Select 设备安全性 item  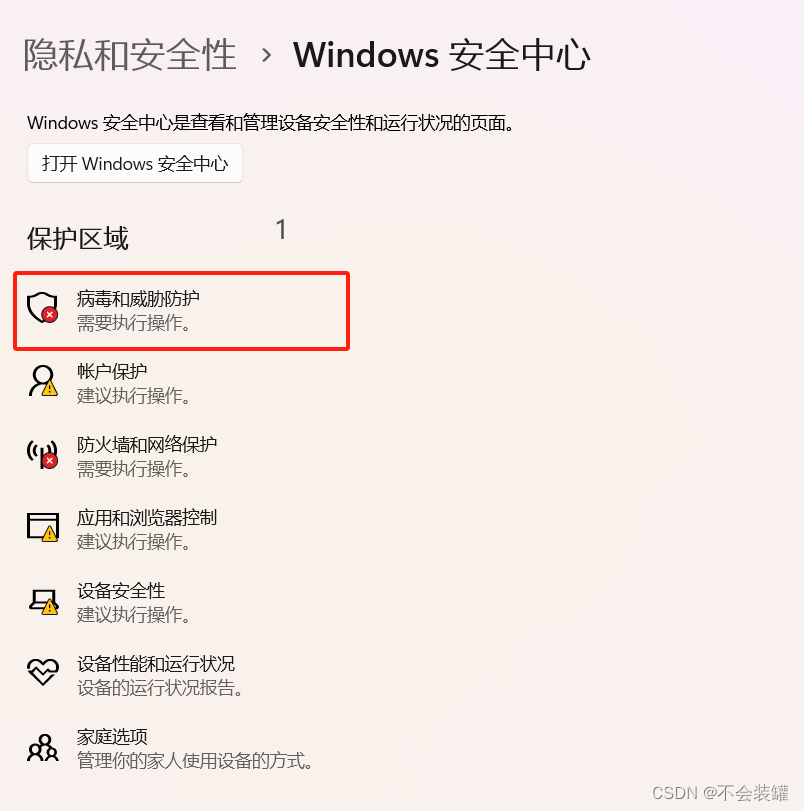182,602
